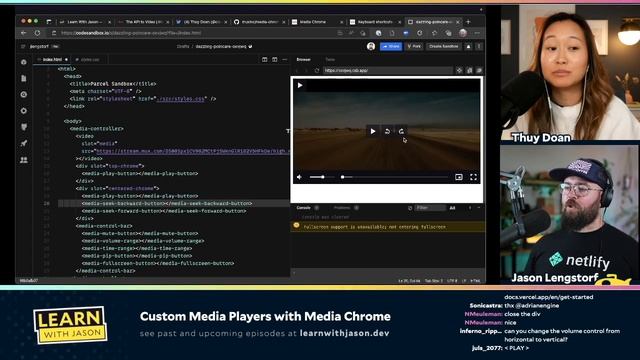
Task: Open the Live collaboration people icon
Action: point(24,160)
